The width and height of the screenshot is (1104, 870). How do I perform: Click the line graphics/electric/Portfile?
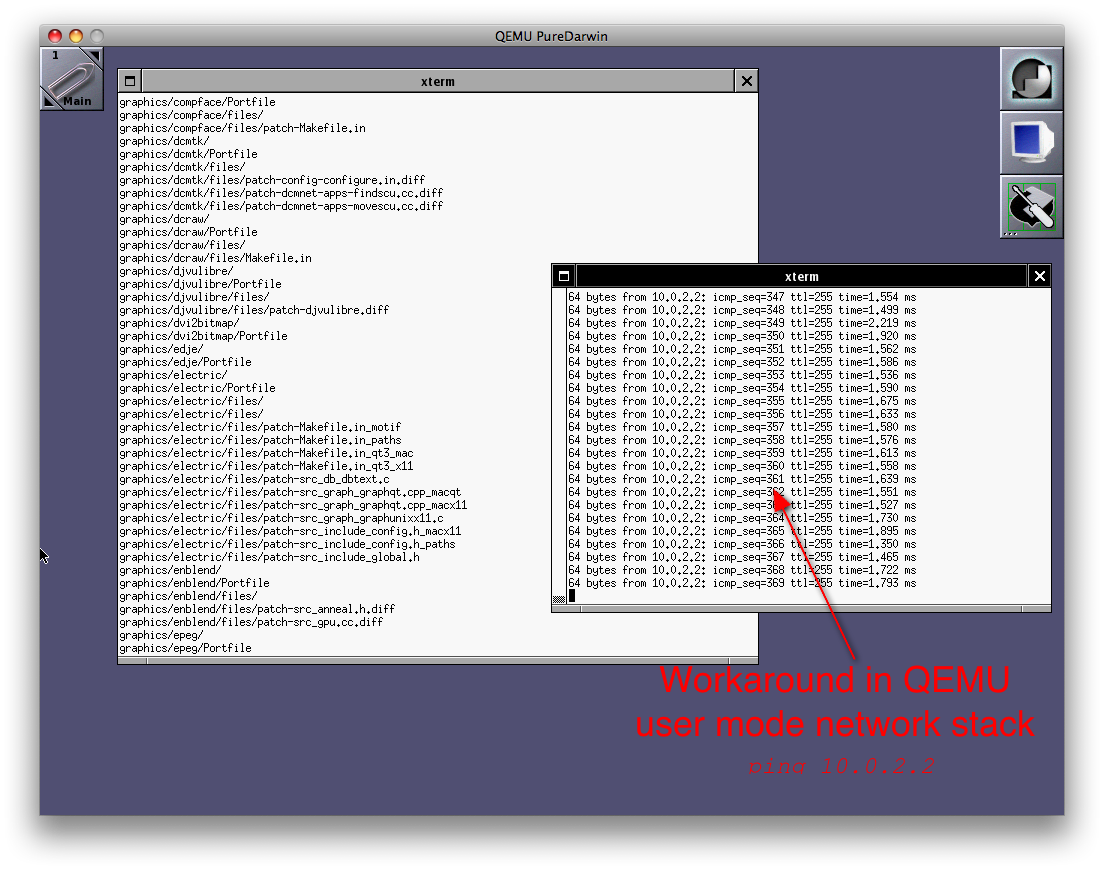pyautogui.click(x=197, y=389)
